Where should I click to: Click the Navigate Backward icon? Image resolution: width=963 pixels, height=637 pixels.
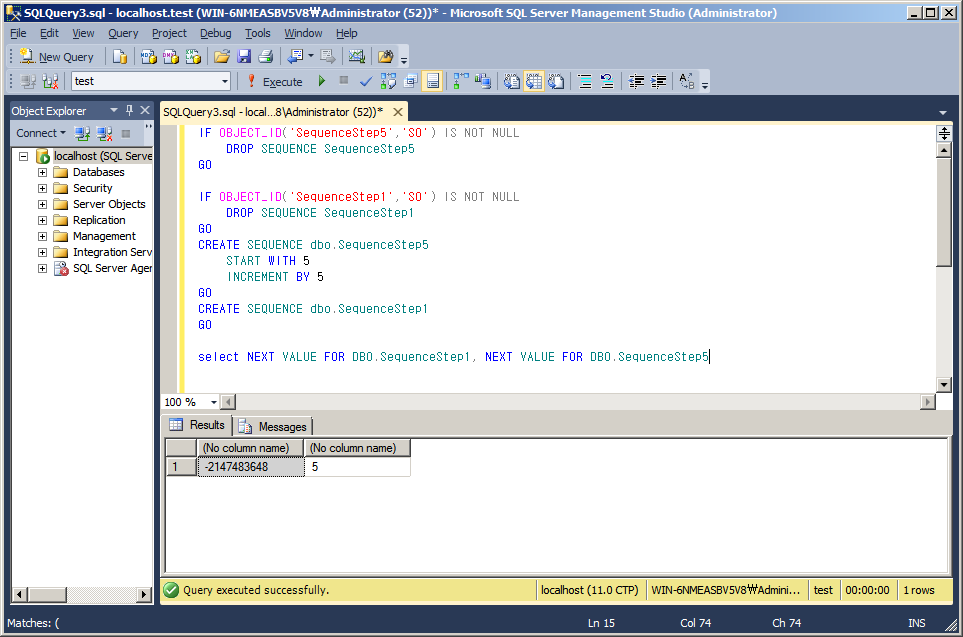[x=295, y=57]
